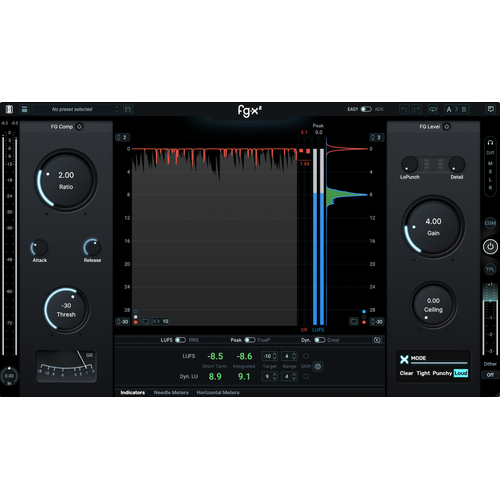Click the Ceiling knob showing 0.00
Viewport: 500px width, 500px height.
tap(433, 305)
